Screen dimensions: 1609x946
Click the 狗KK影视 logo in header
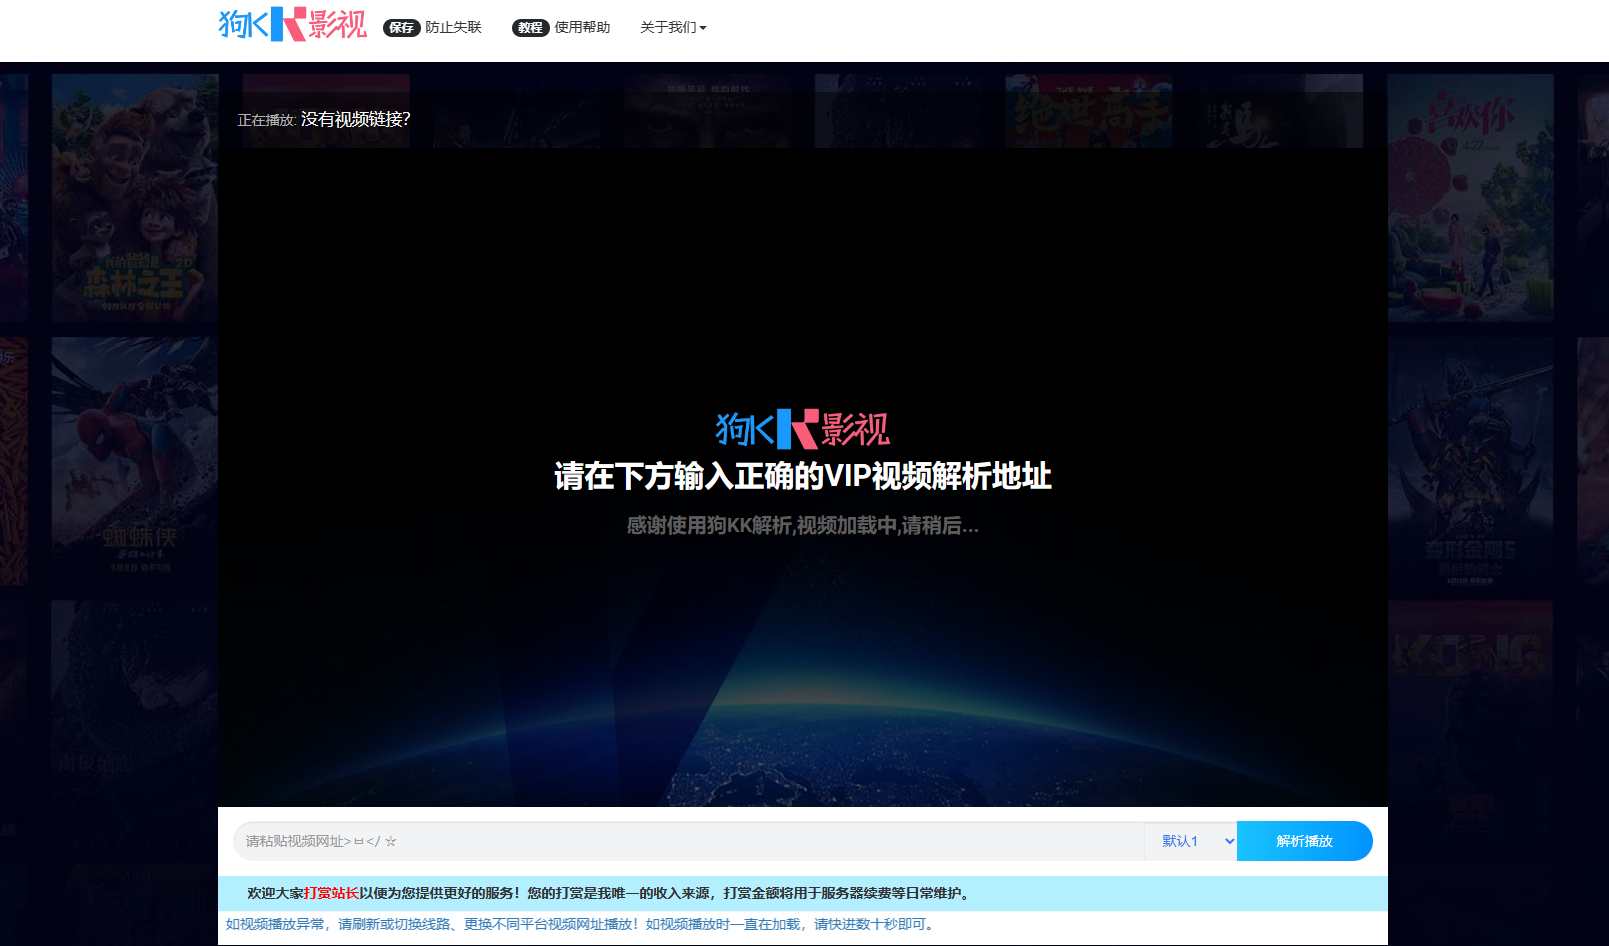tap(292, 25)
